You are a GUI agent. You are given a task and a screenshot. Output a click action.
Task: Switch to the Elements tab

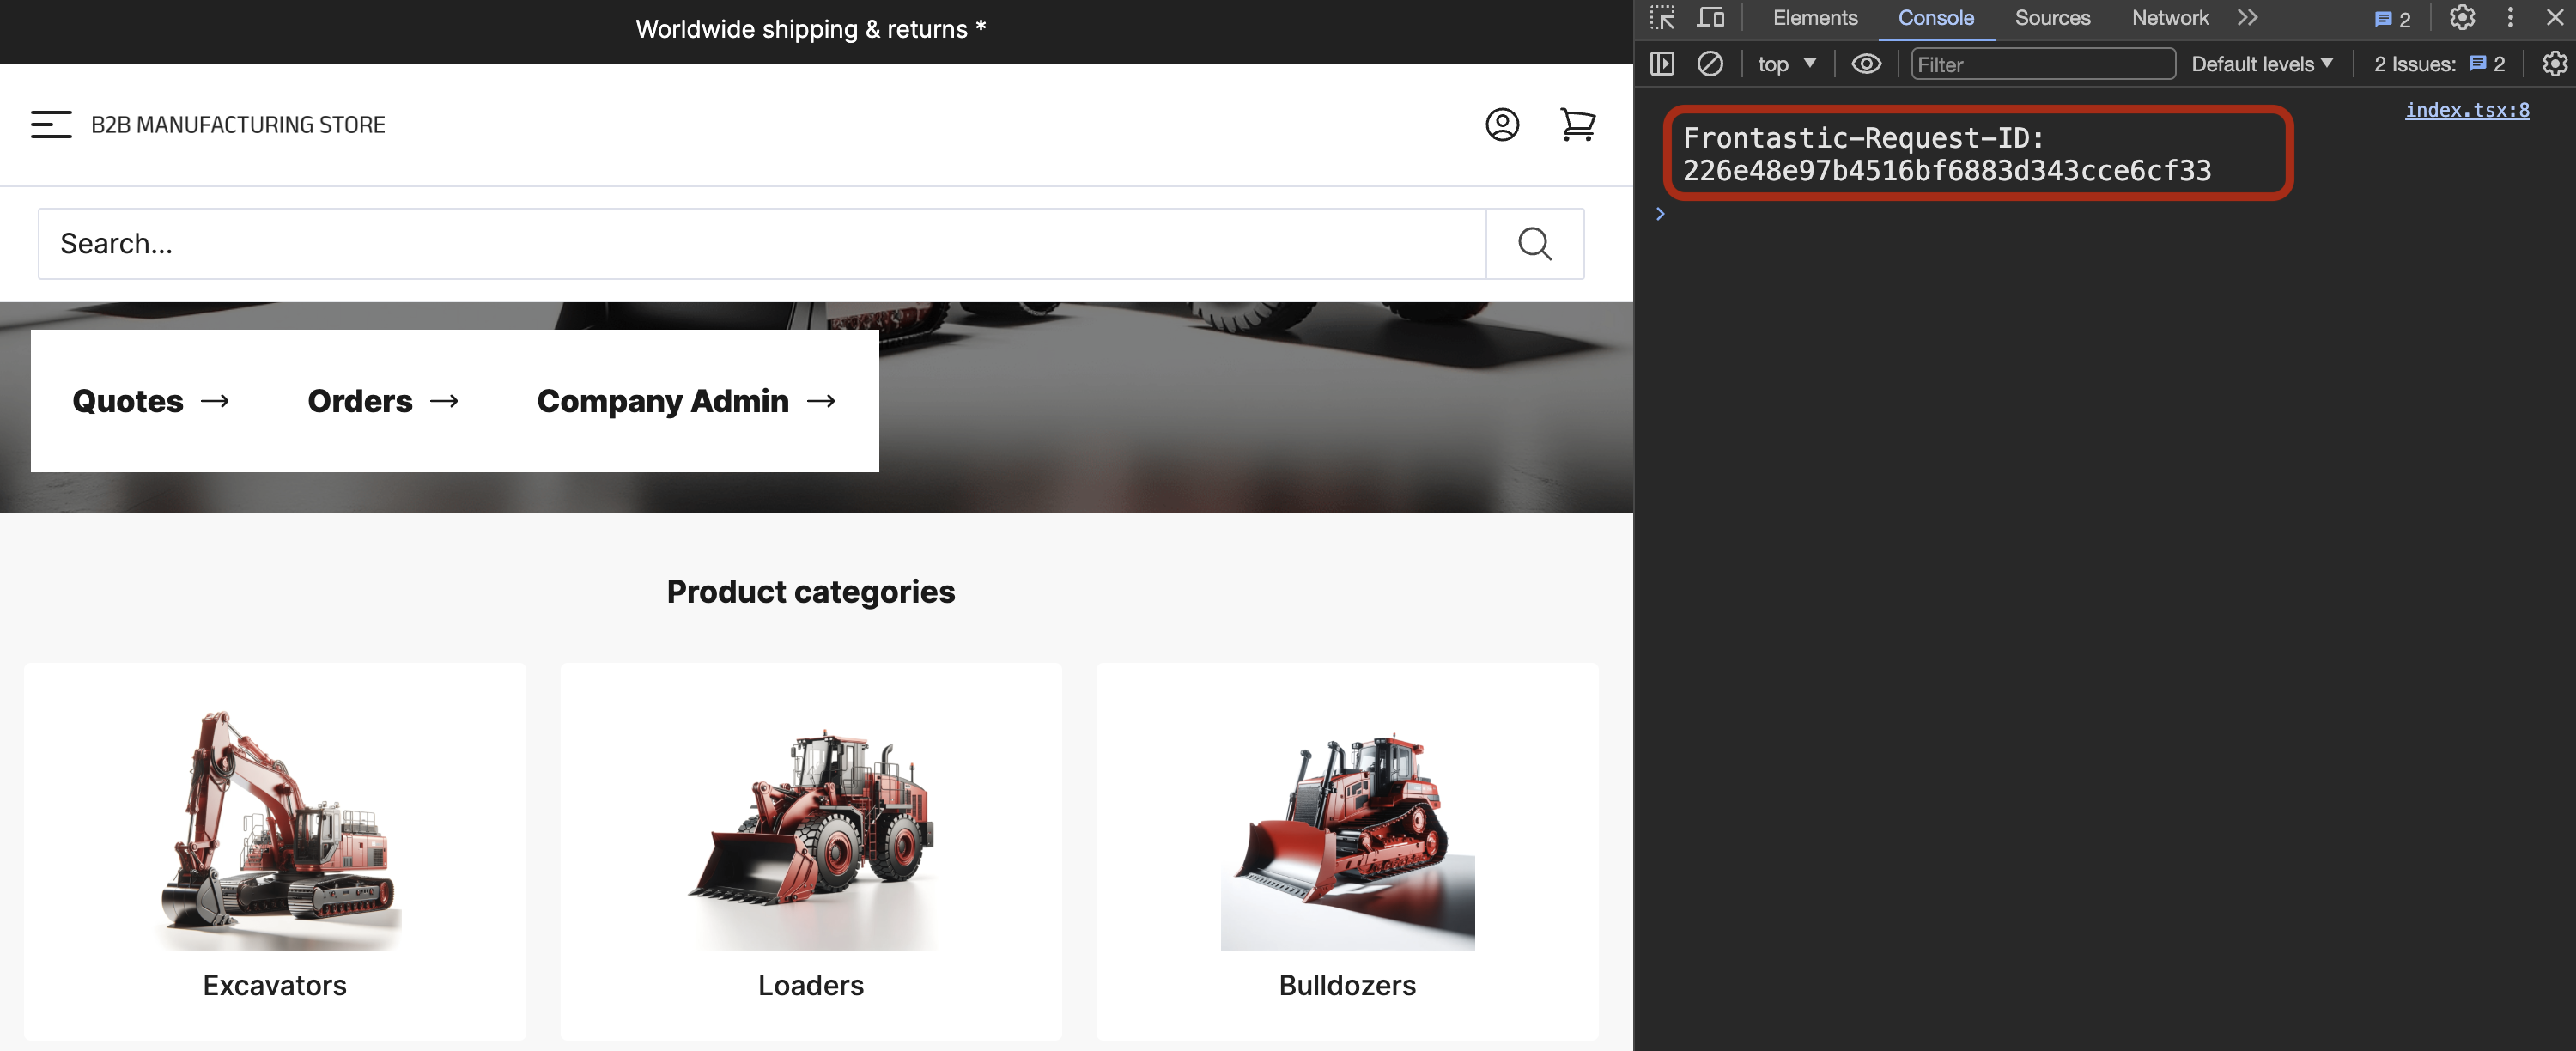tap(1815, 18)
